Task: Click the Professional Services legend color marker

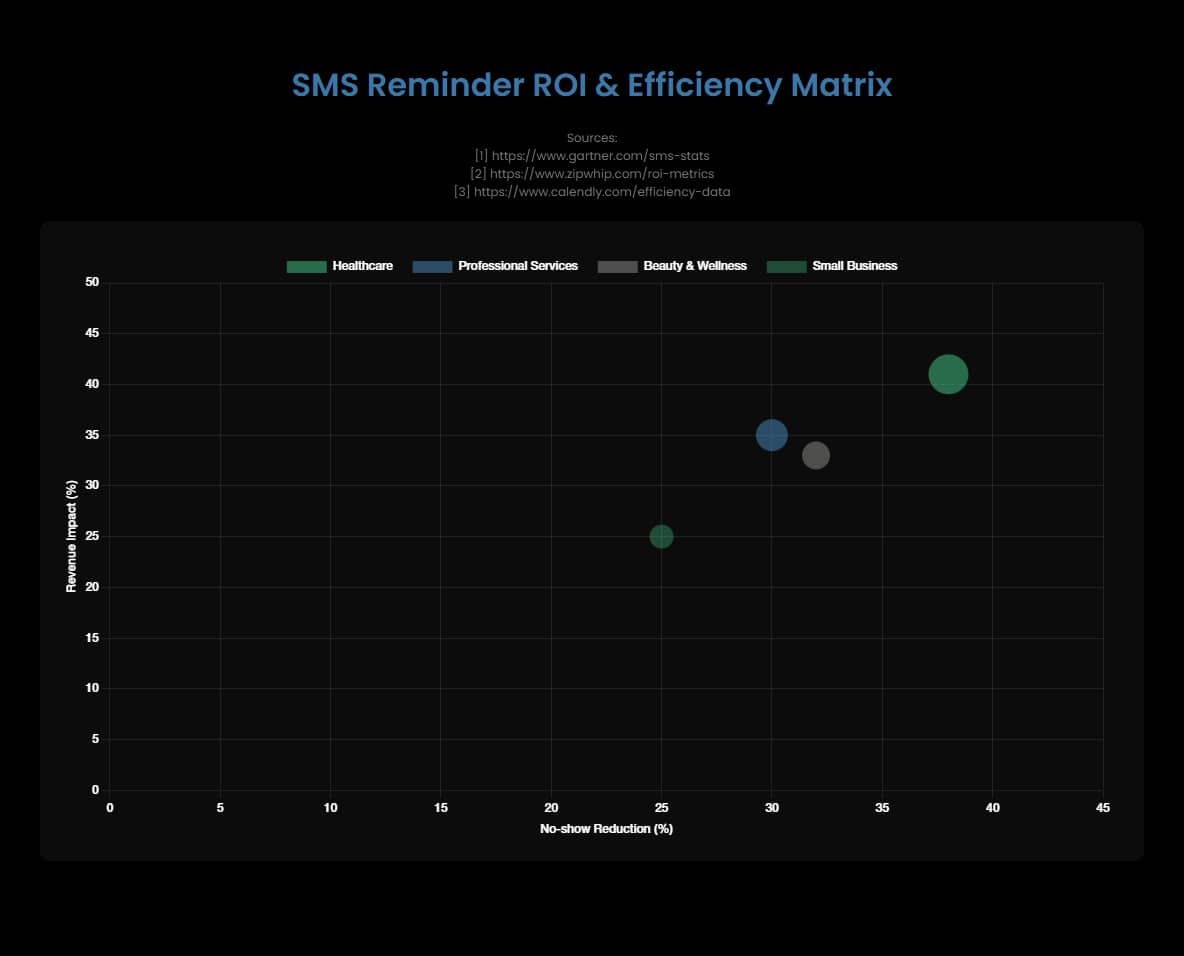Action: 430,266
